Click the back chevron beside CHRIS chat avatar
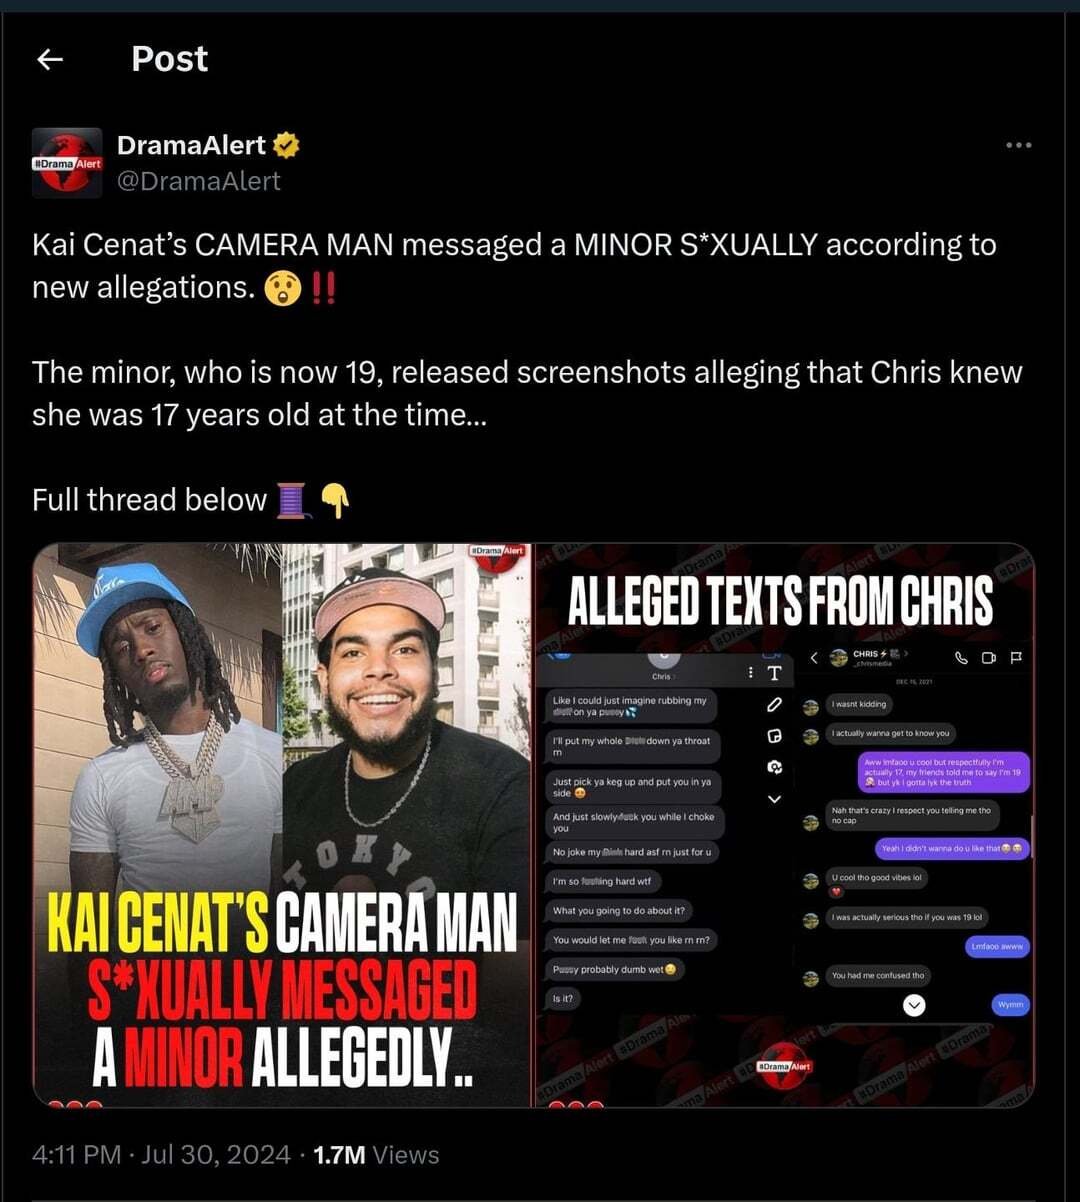 coord(814,657)
